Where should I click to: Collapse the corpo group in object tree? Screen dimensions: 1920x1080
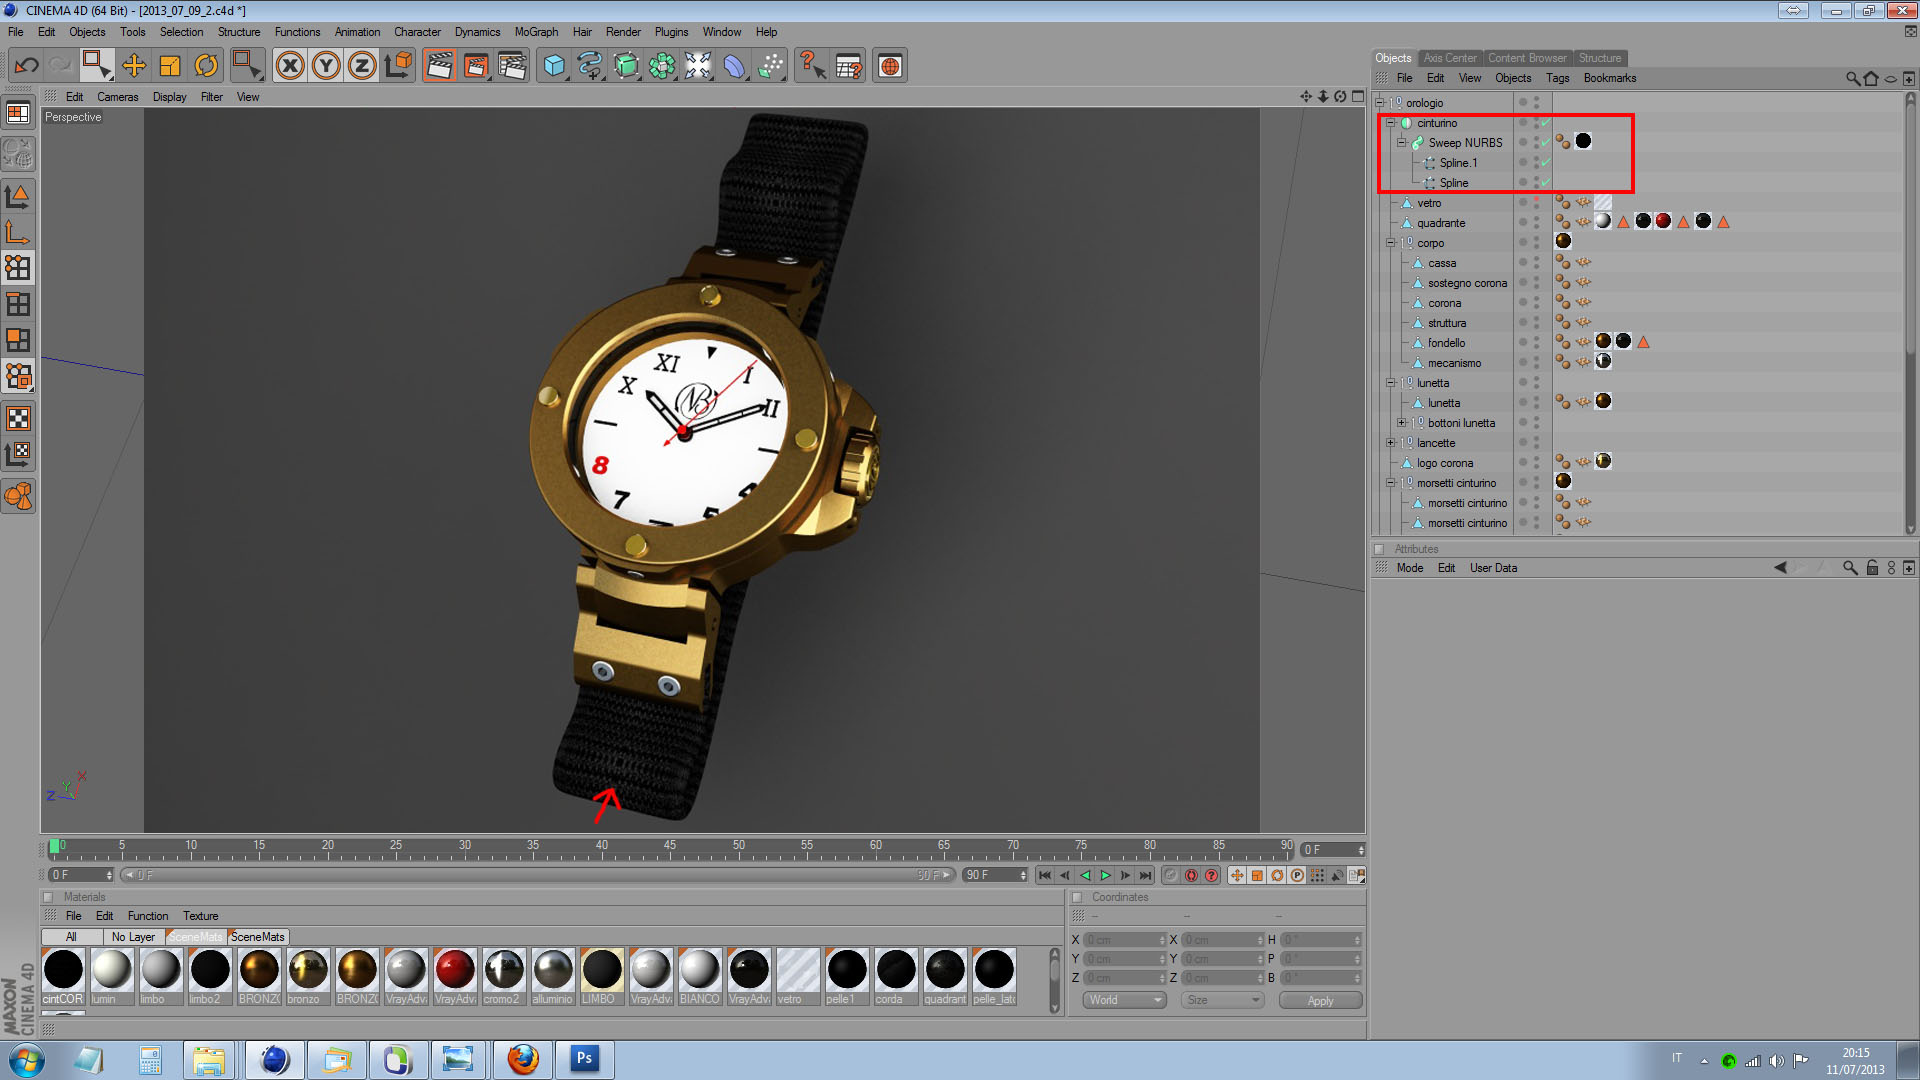tap(1390, 243)
